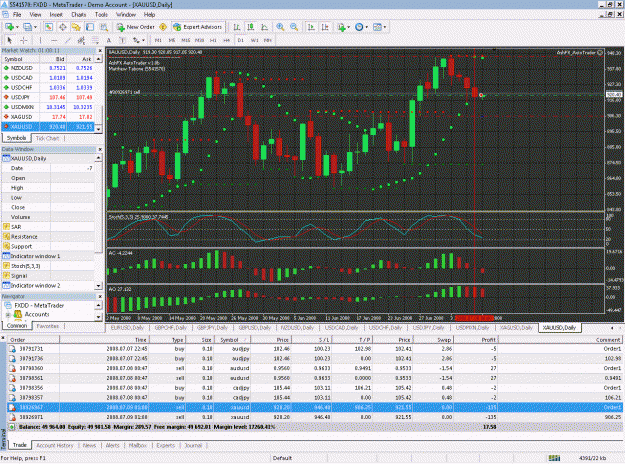625x464 pixels.
Task: Toggle the Data Window toolbar icon
Action: [x=63, y=27]
